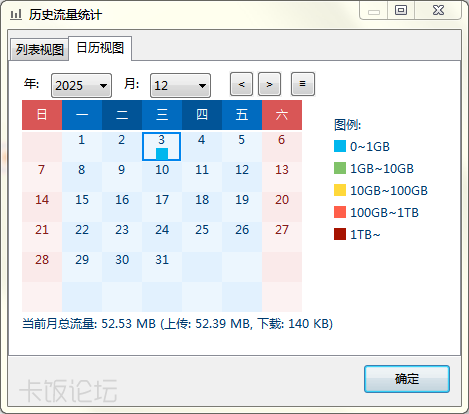Click the traffic chart icon in title bar
This screenshot has width=469, height=414.
[x=16, y=15]
